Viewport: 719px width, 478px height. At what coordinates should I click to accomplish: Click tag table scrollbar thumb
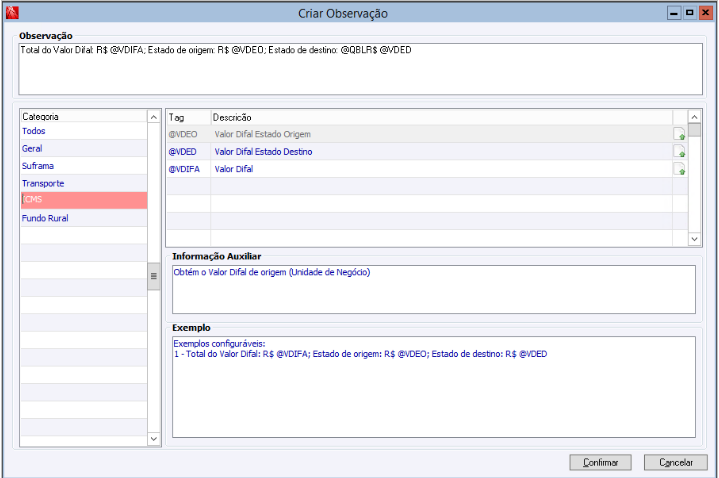[x=694, y=130]
